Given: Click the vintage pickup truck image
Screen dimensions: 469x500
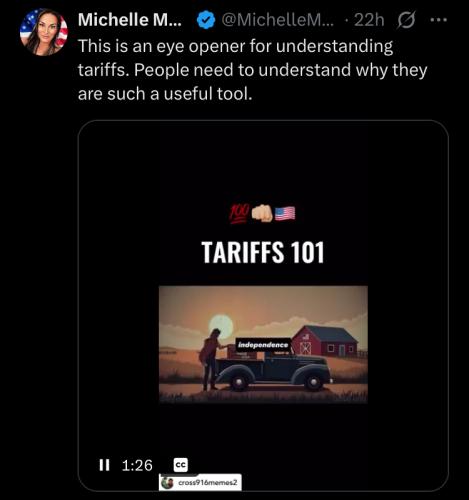Looking at the screenshot, I should click(273, 371).
